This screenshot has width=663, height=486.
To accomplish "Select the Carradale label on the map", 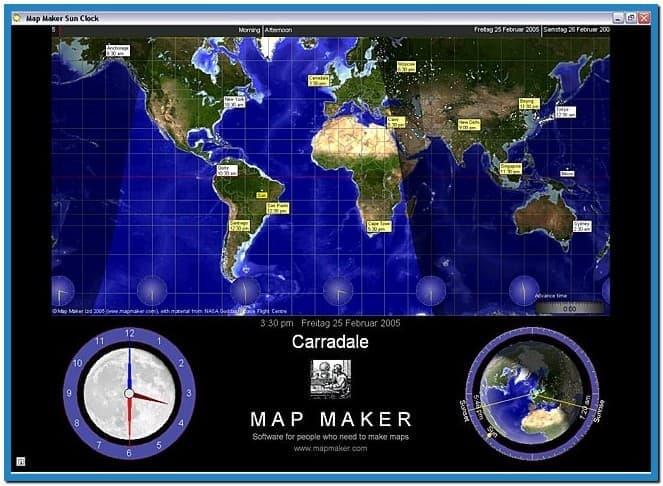I will [319, 81].
